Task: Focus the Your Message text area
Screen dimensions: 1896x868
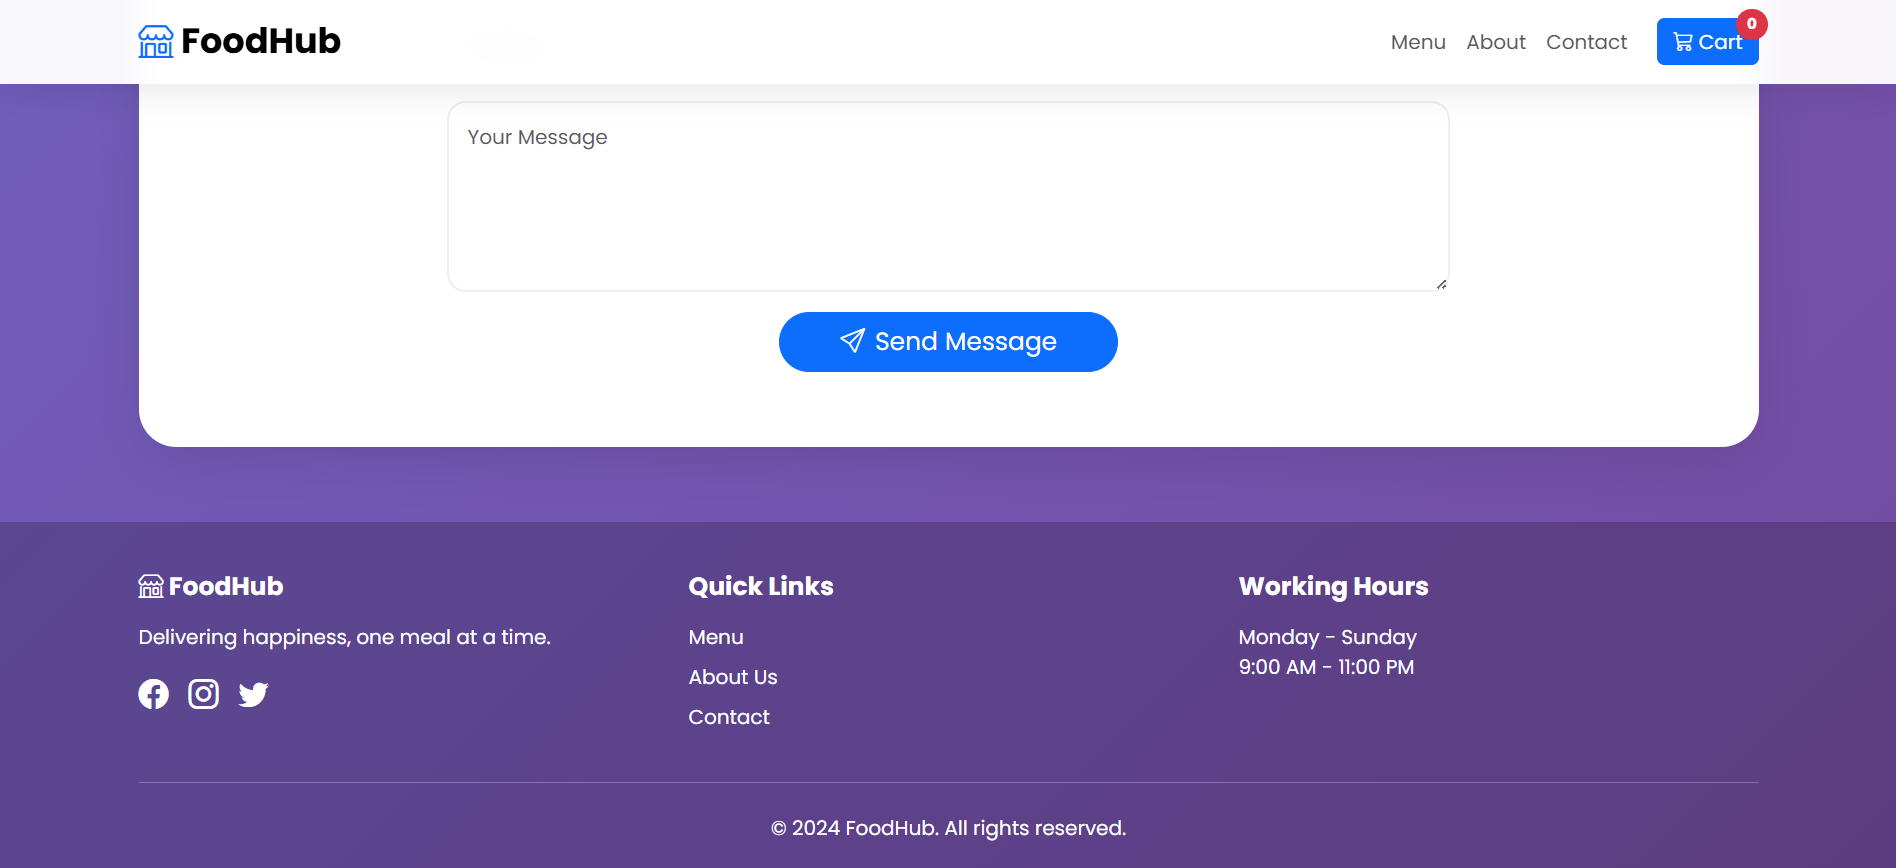Action: click(947, 196)
